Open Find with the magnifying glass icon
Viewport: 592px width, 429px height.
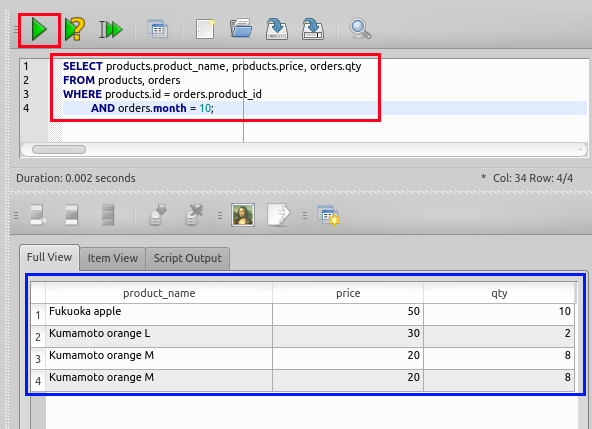click(x=360, y=29)
